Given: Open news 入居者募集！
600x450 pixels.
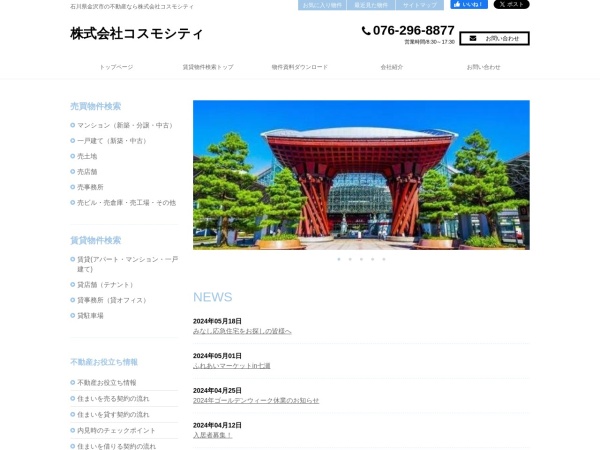Looking at the screenshot, I should click(213, 435).
